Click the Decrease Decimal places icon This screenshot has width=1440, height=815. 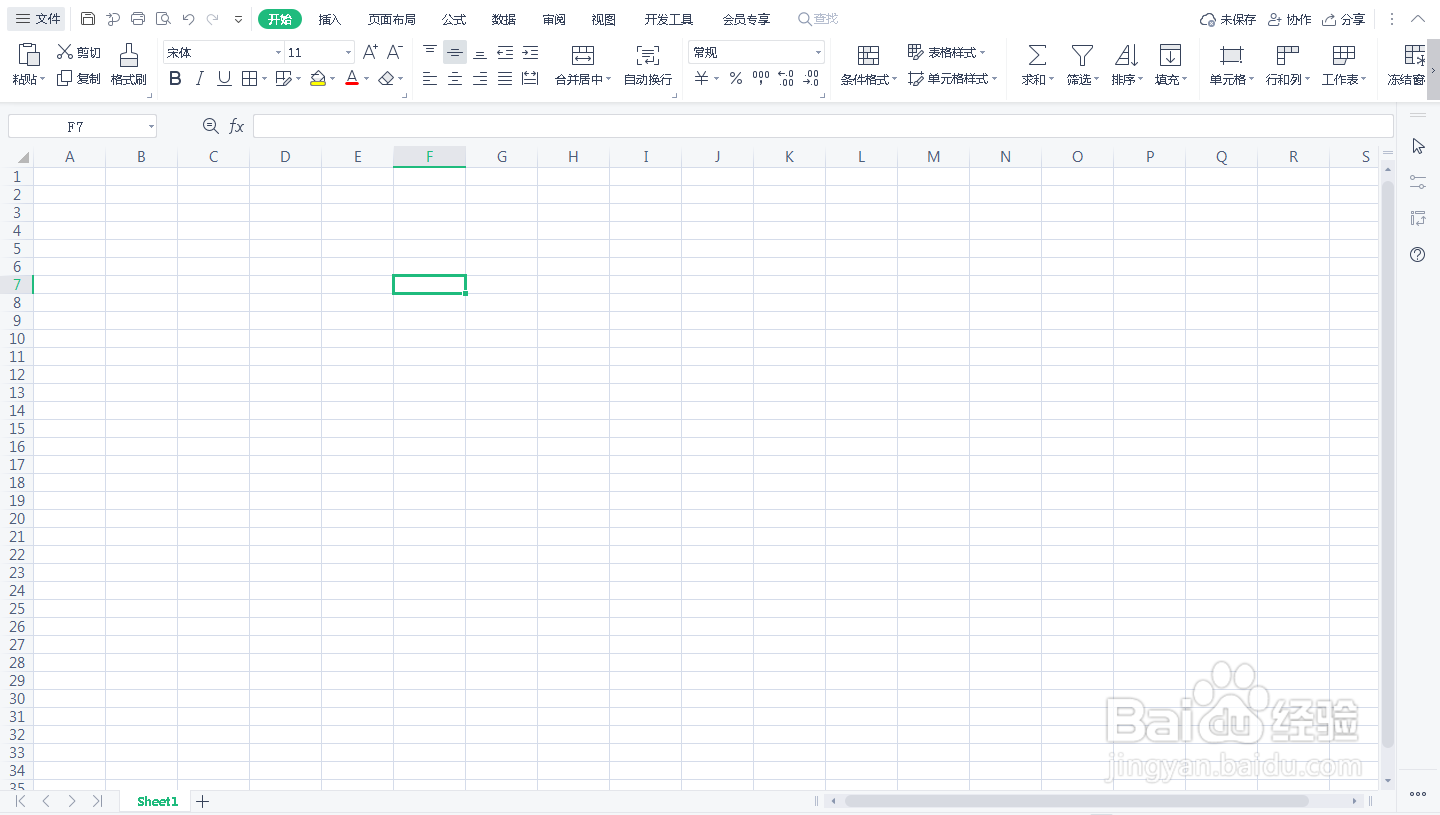[x=810, y=78]
